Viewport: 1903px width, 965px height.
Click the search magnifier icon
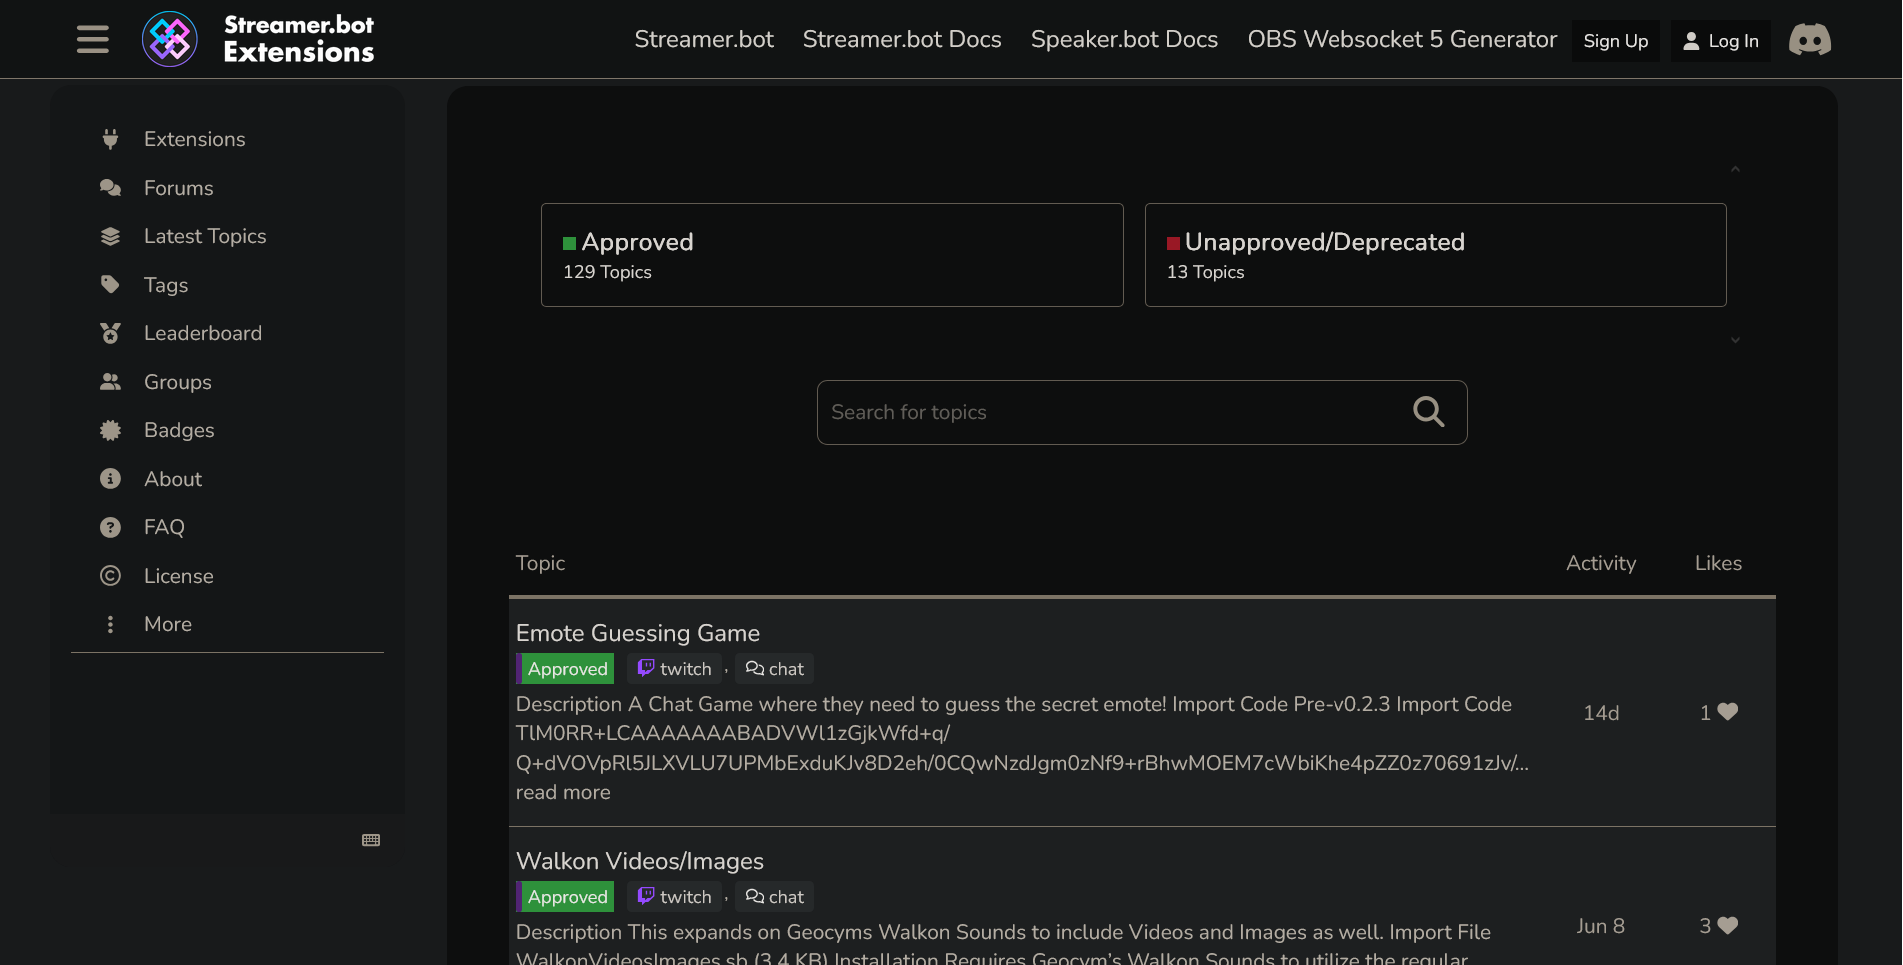(1428, 411)
